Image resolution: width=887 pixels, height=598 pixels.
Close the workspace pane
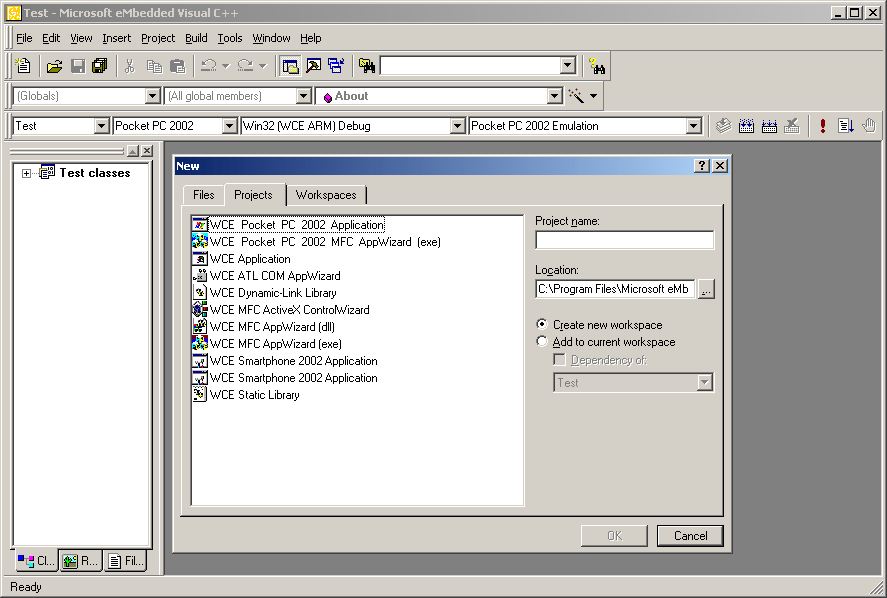(x=147, y=151)
